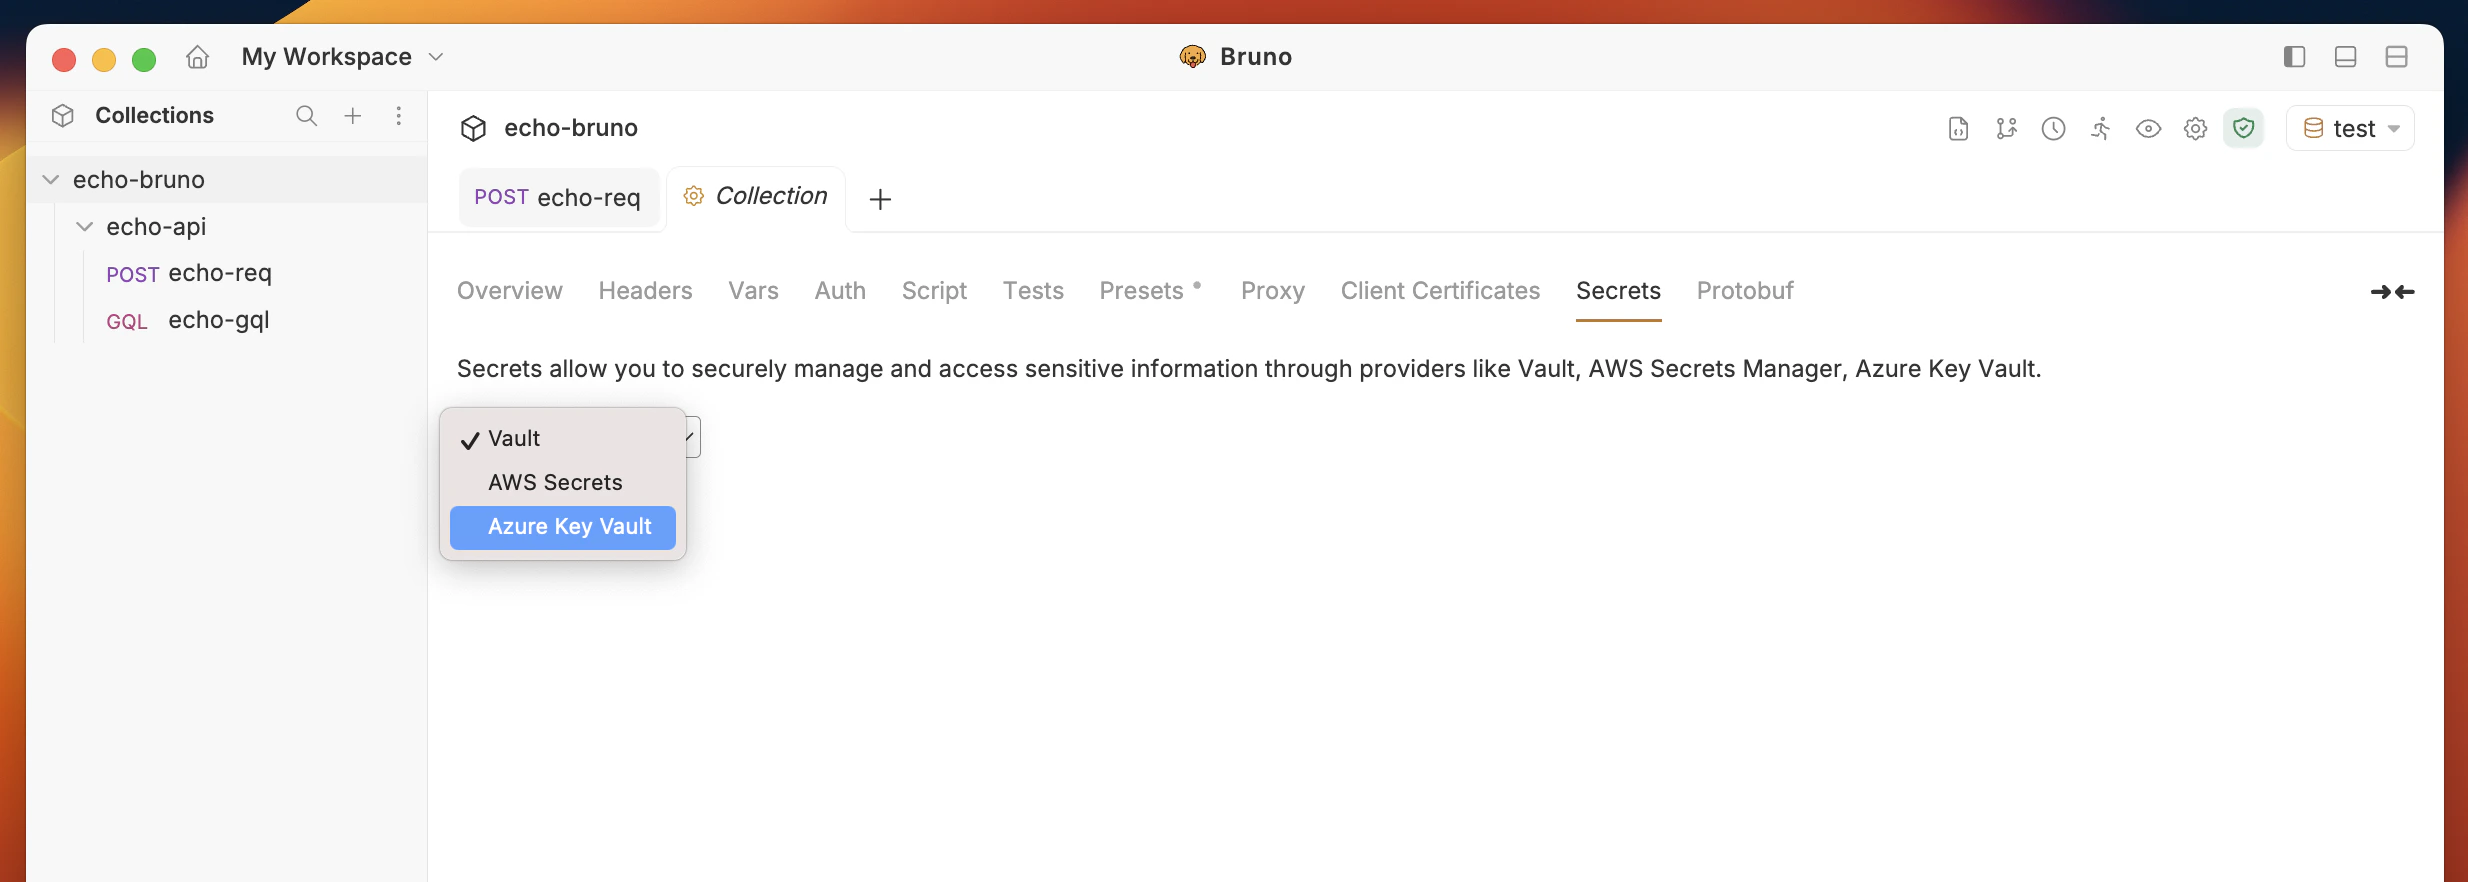Open the Auth tab
2468x882 pixels.
tap(840, 291)
